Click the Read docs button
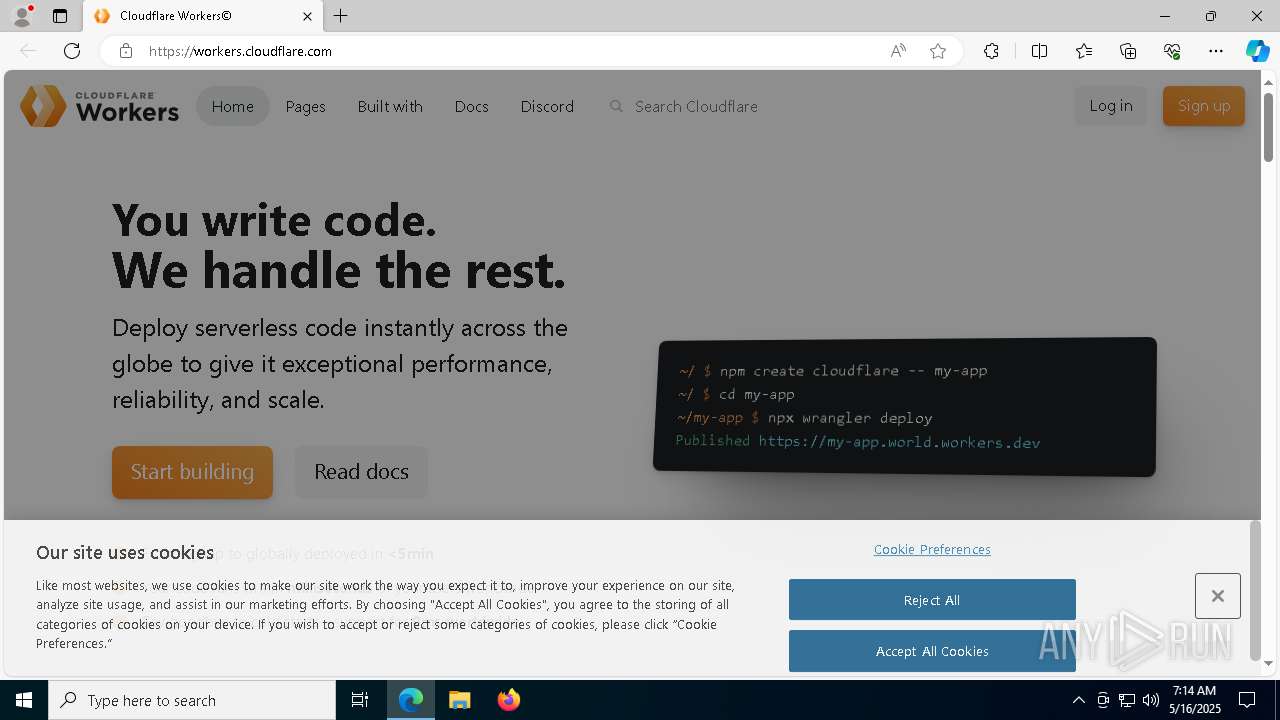Screen dimensions: 1280x720 pos(361,472)
